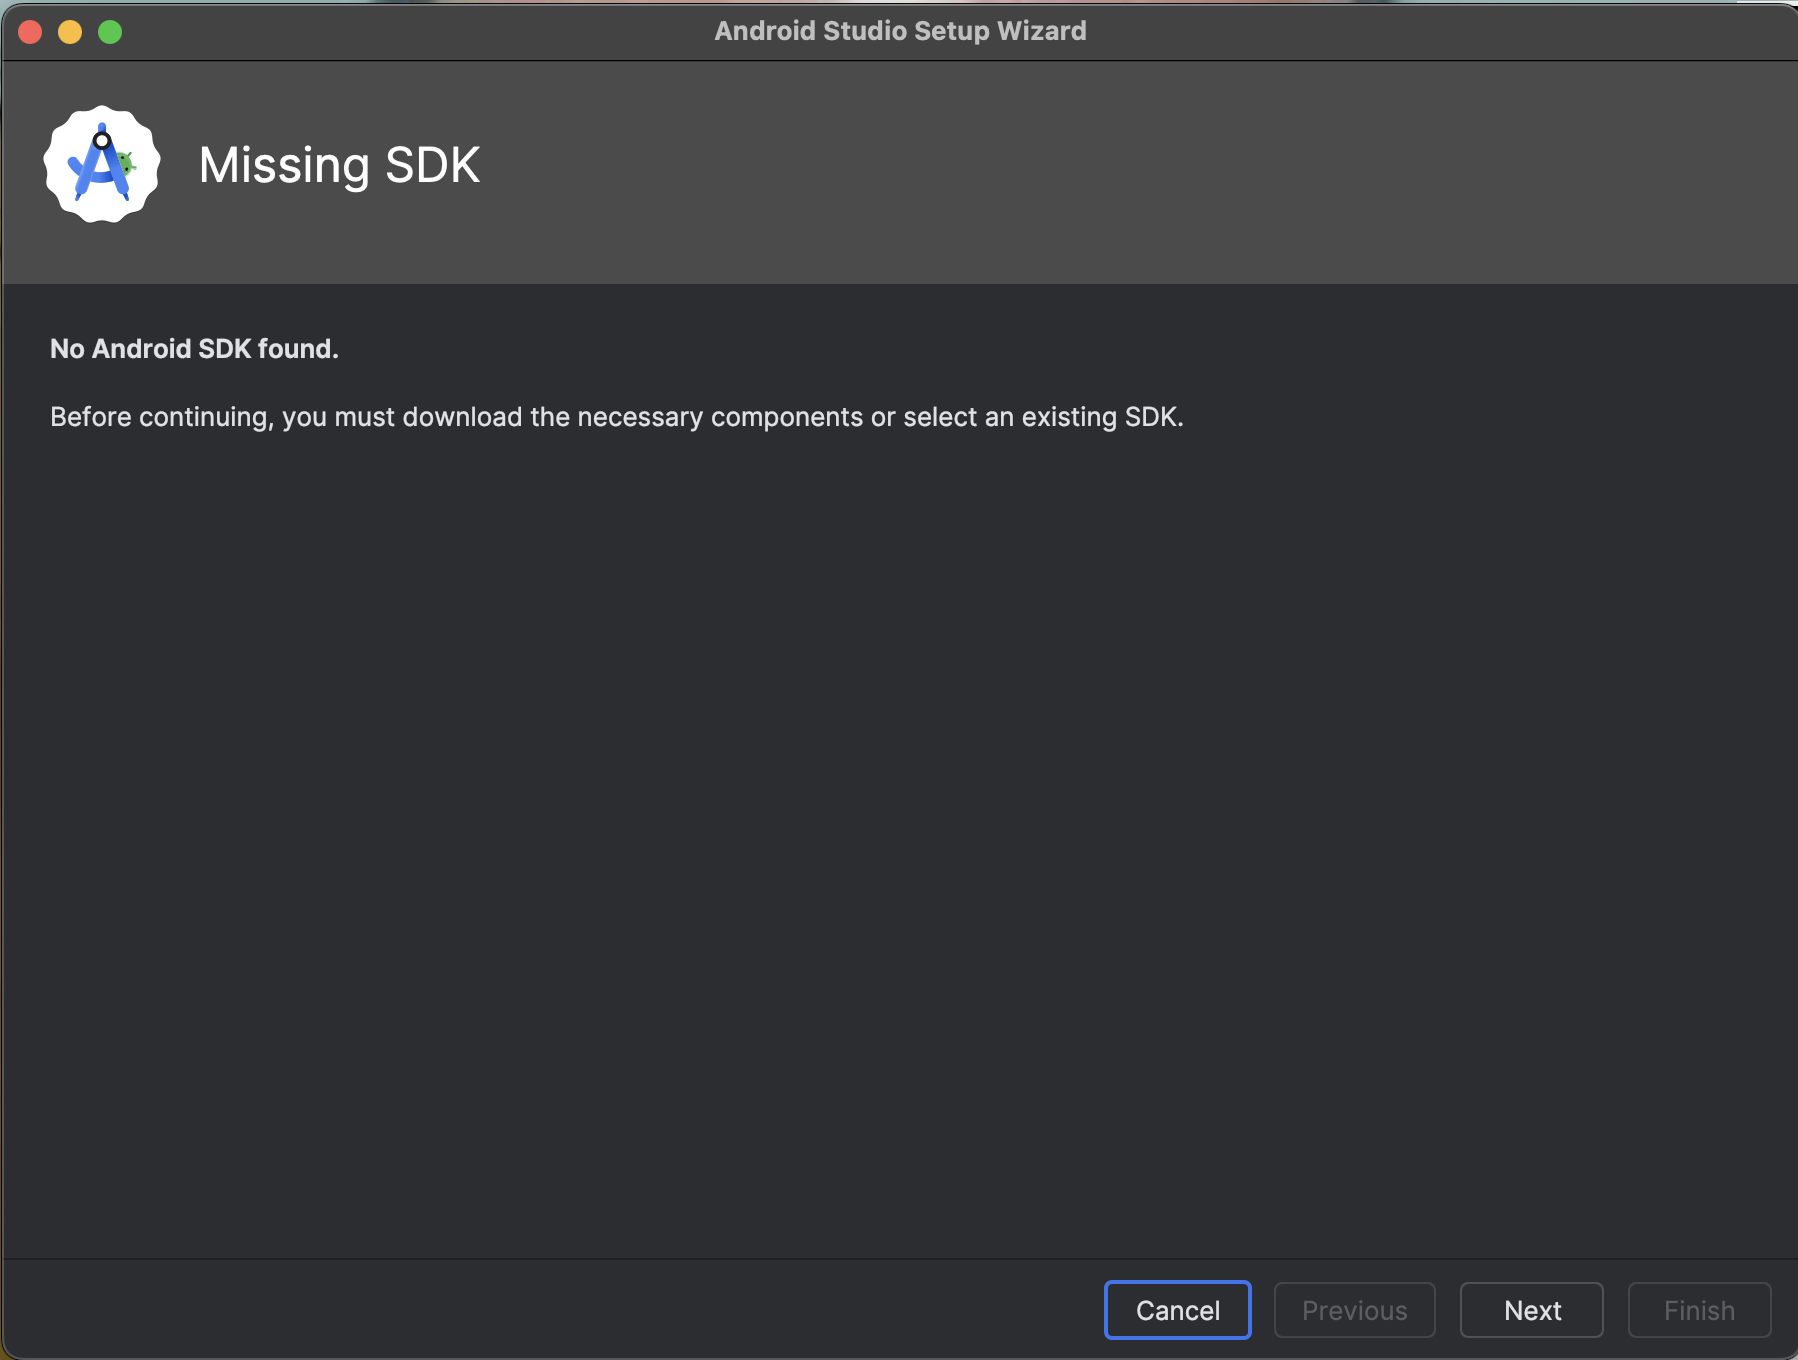Proceed by clicking Next
The width and height of the screenshot is (1798, 1360).
(1531, 1310)
